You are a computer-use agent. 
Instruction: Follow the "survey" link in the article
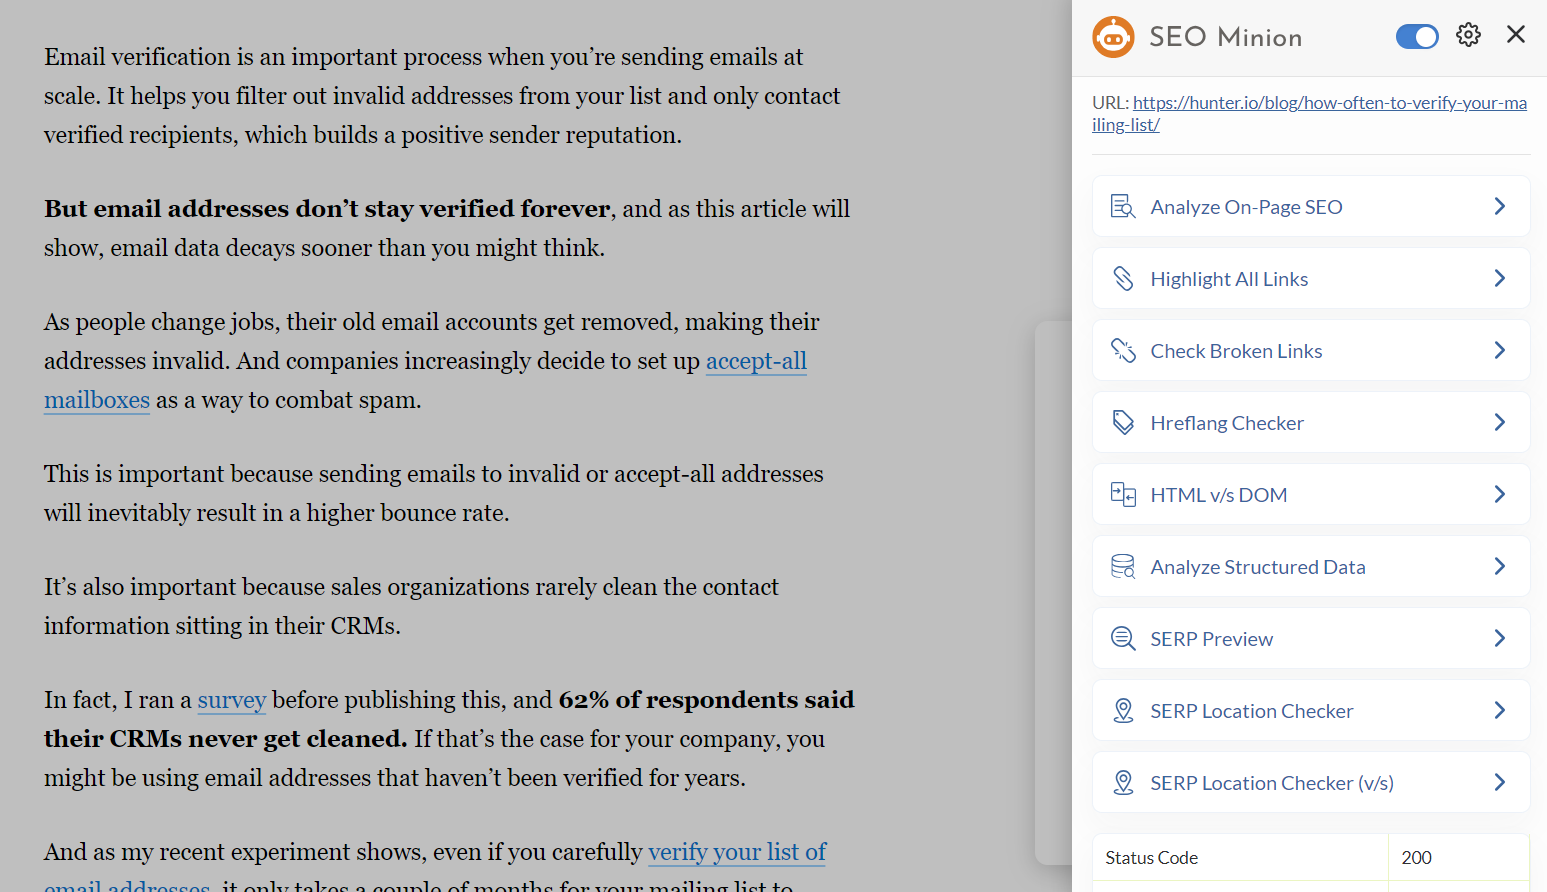[231, 700]
